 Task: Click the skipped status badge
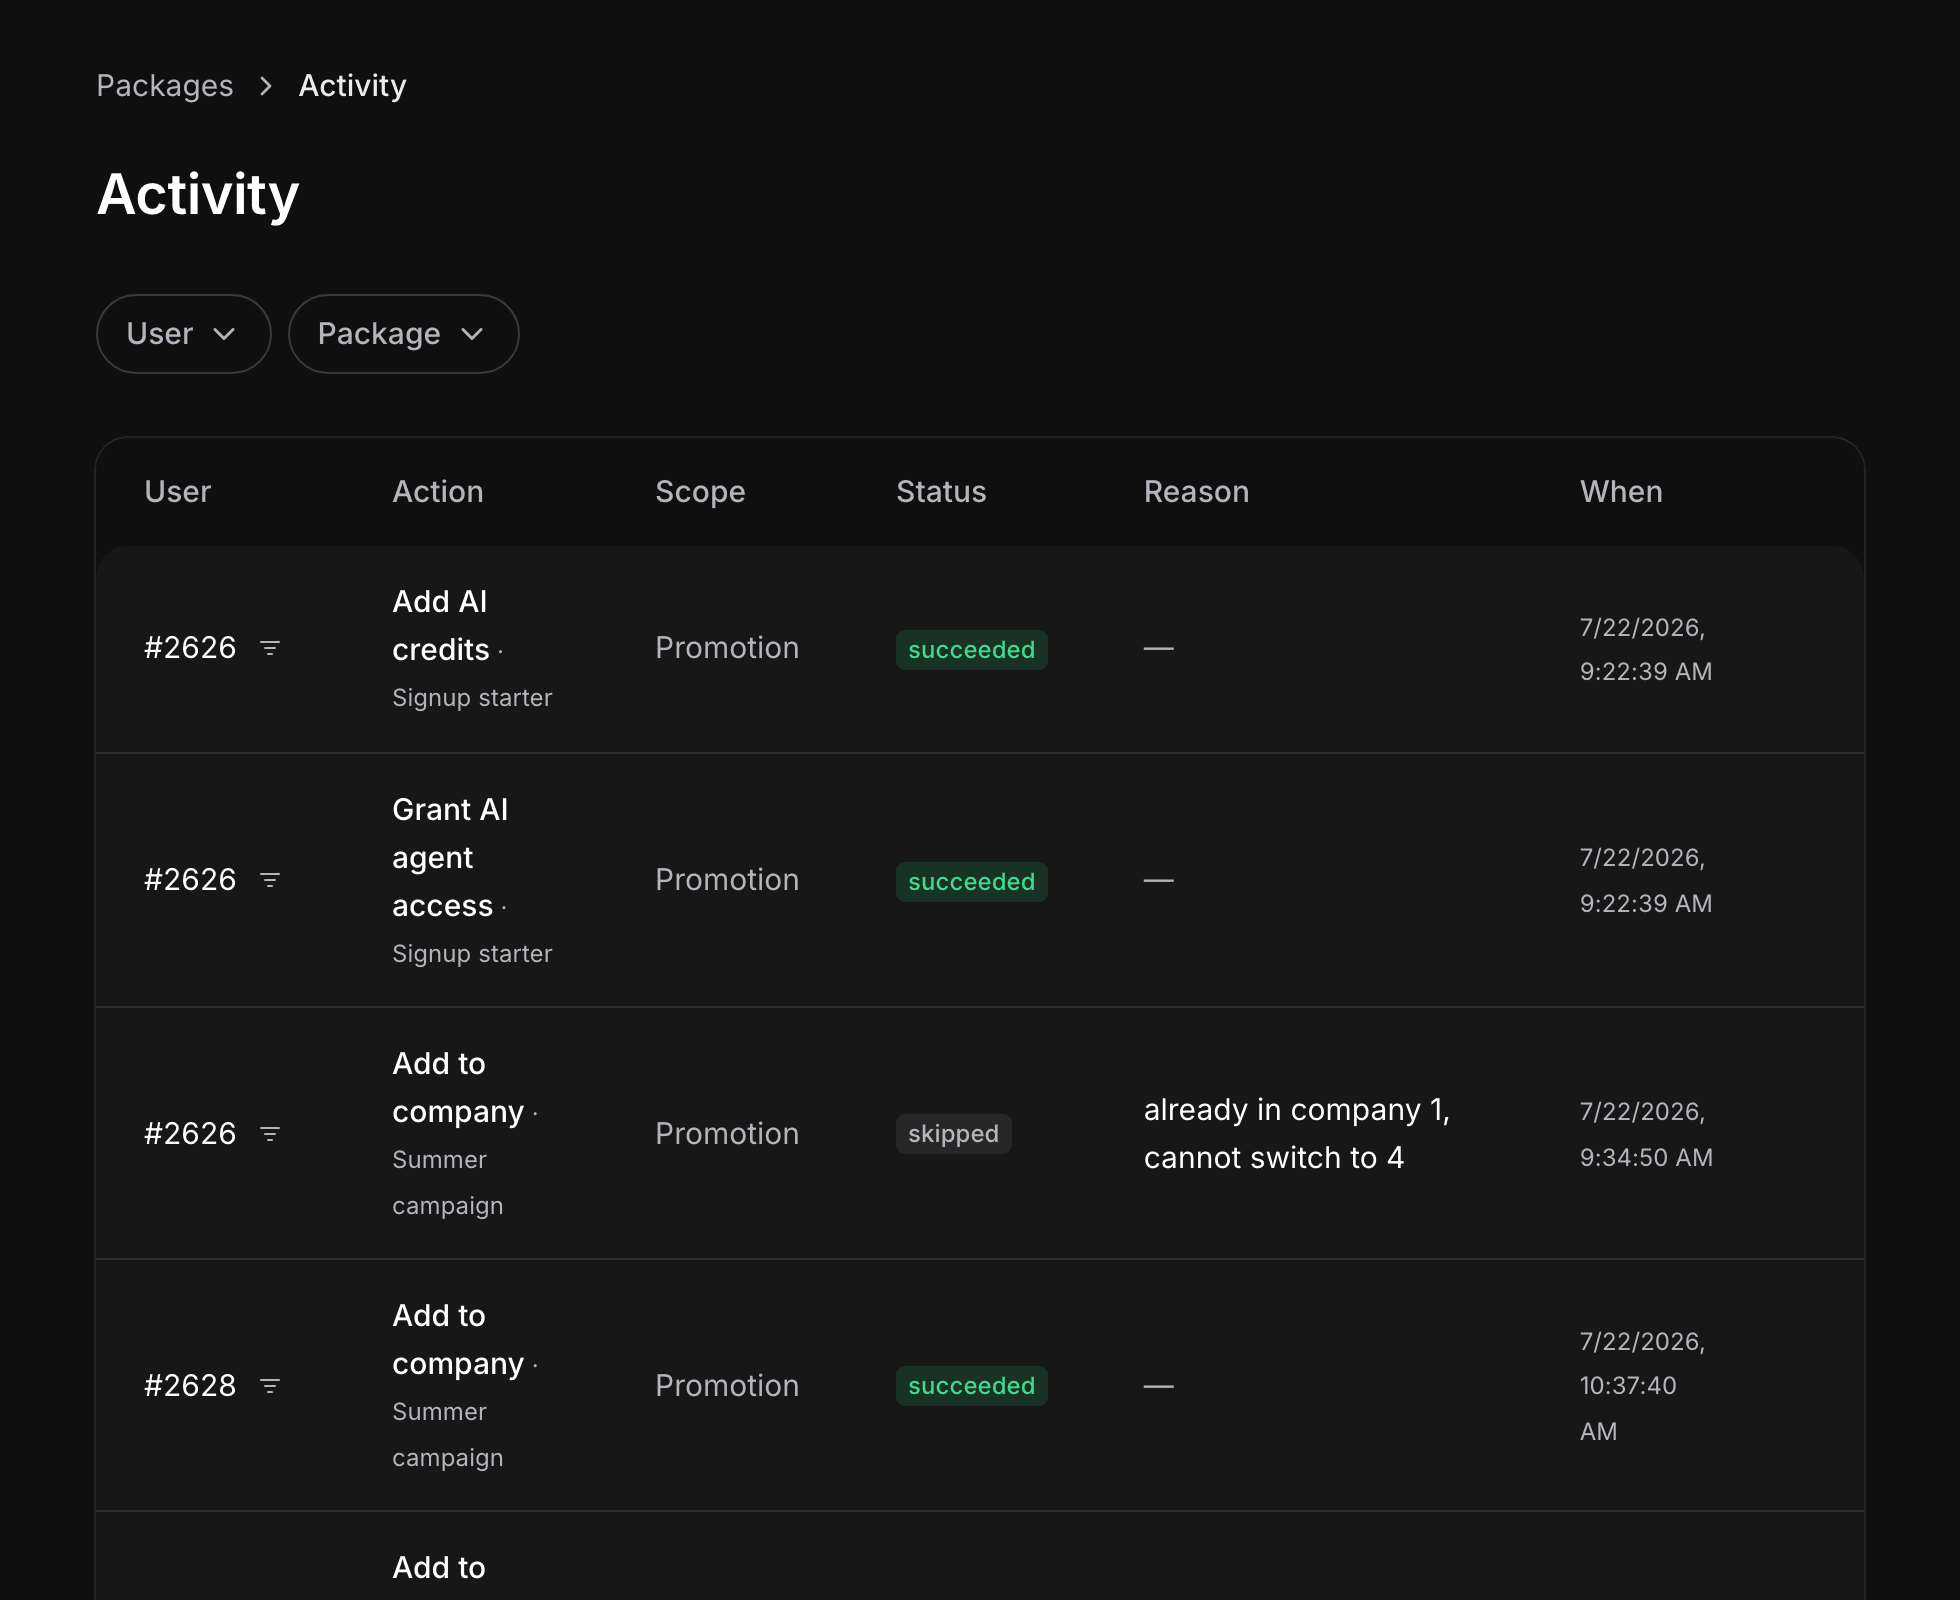pyautogui.click(x=954, y=1134)
